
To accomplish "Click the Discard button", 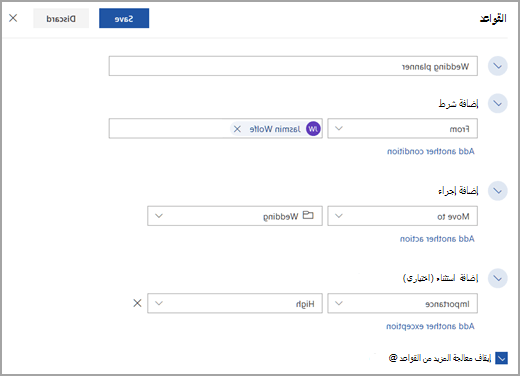I will pos(61,18).
